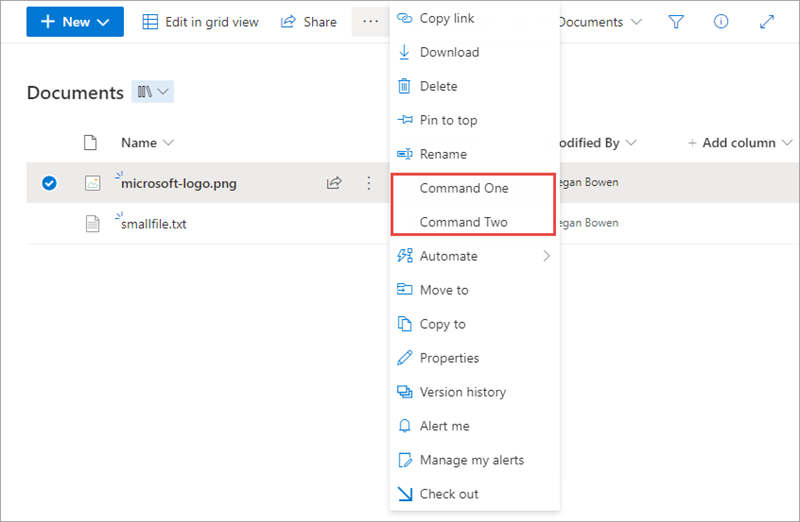Select Properties menu entry
This screenshot has height=522, width=800.
(474, 358)
